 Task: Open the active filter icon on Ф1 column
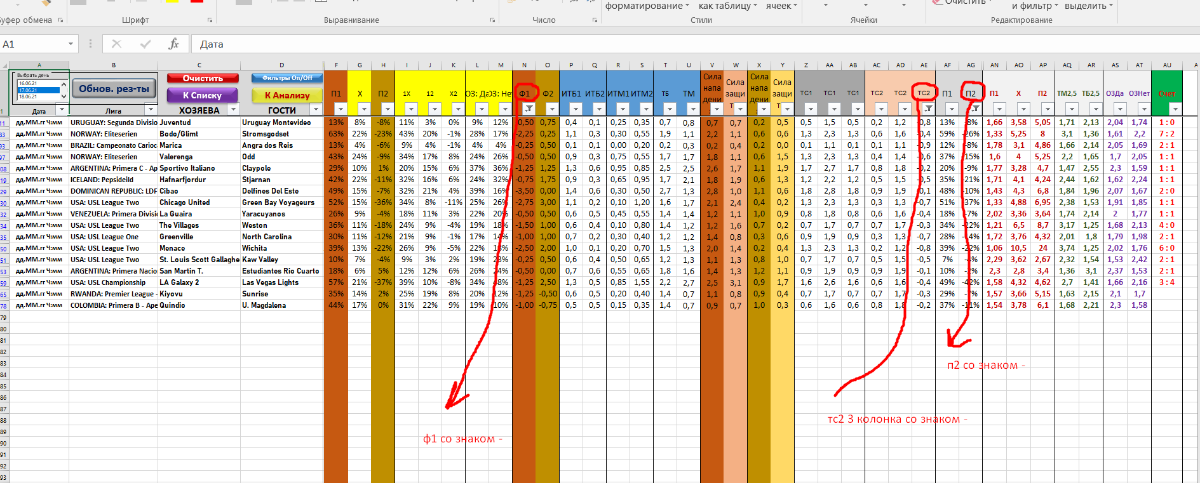(x=529, y=109)
